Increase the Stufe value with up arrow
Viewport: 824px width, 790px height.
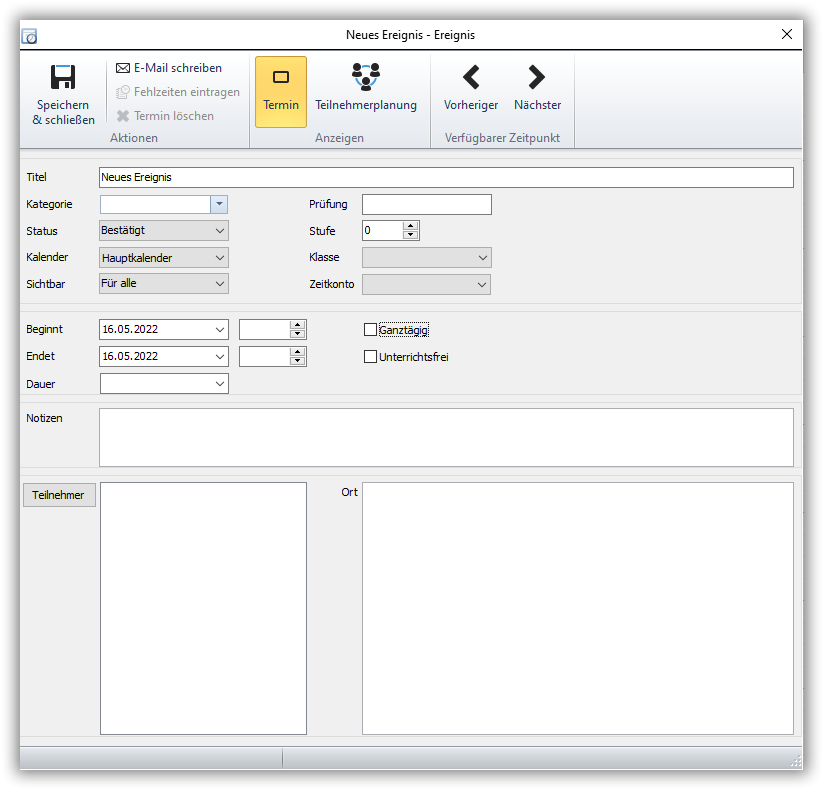[x=411, y=226]
